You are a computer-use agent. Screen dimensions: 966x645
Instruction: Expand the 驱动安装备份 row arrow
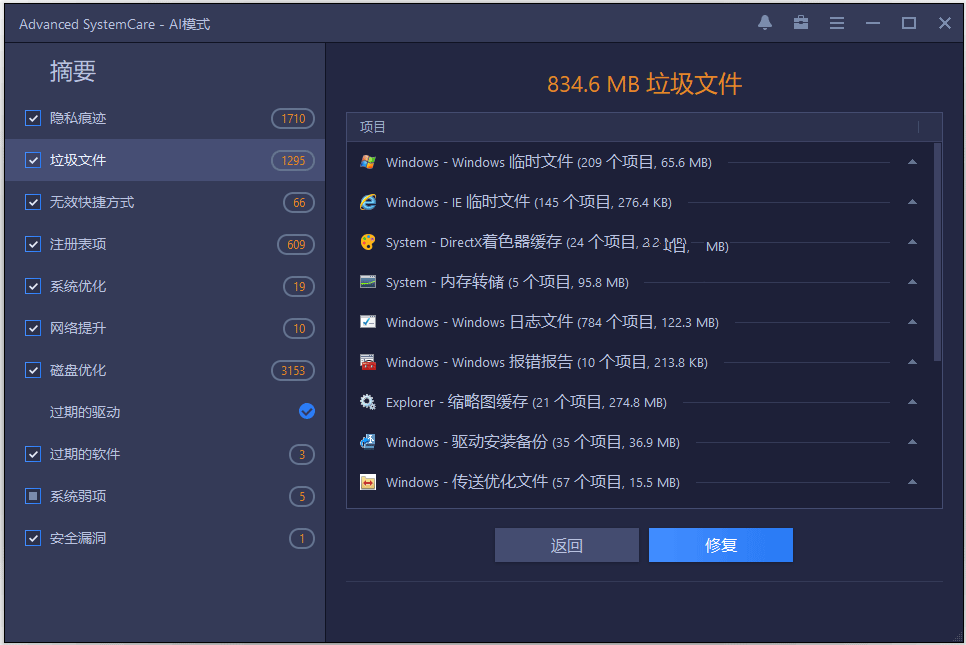coord(912,442)
